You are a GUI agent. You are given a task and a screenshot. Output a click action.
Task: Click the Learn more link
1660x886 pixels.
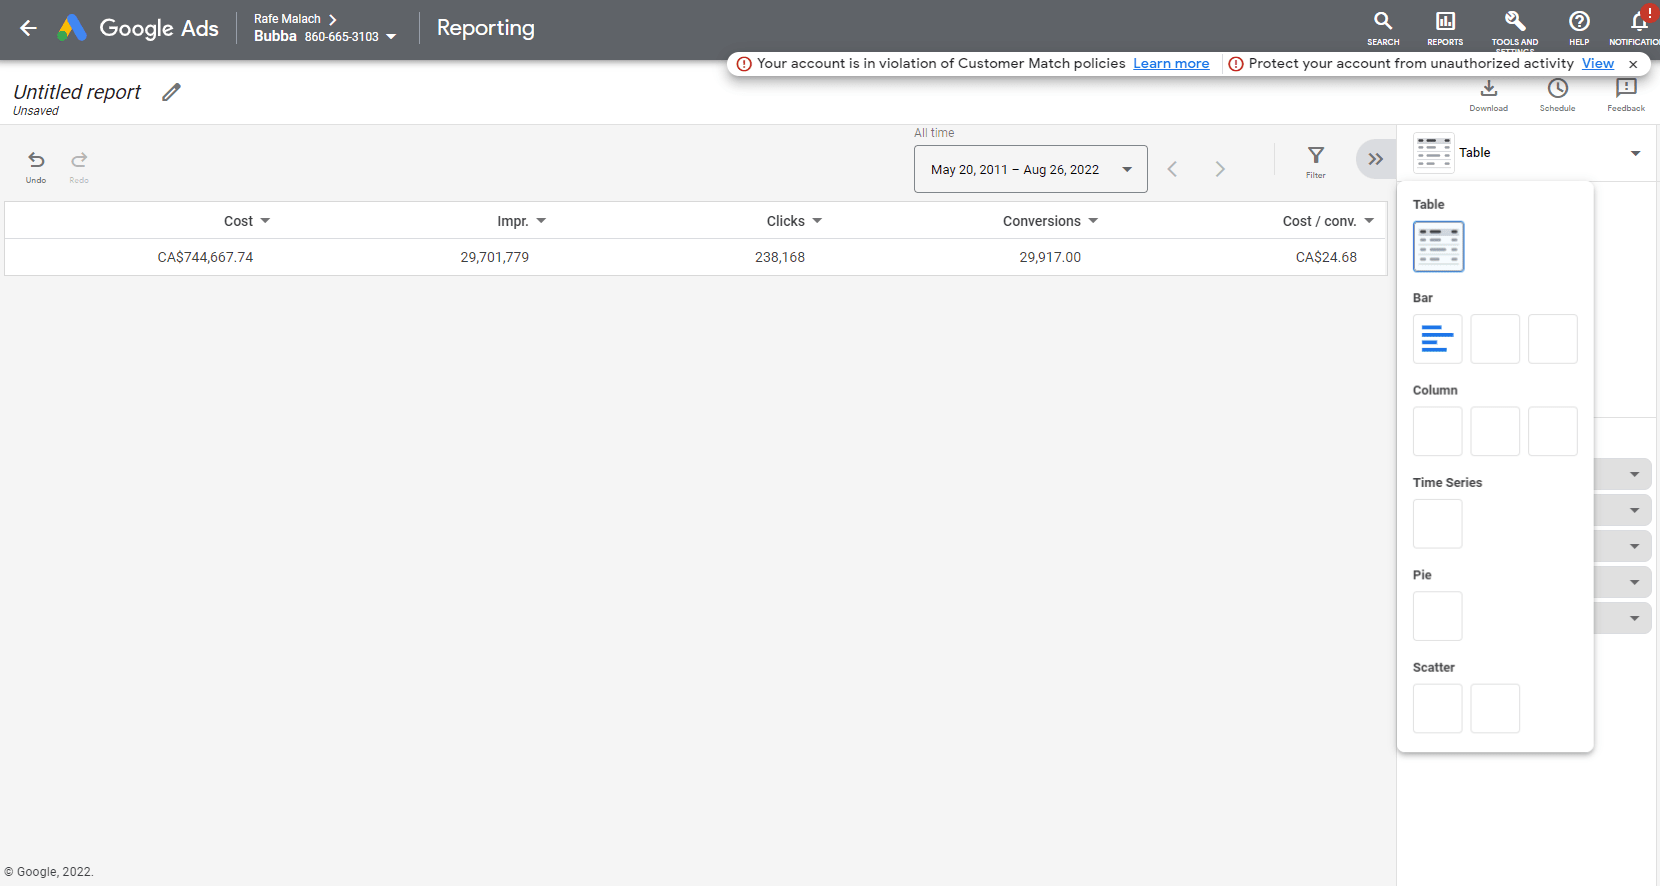(1171, 63)
